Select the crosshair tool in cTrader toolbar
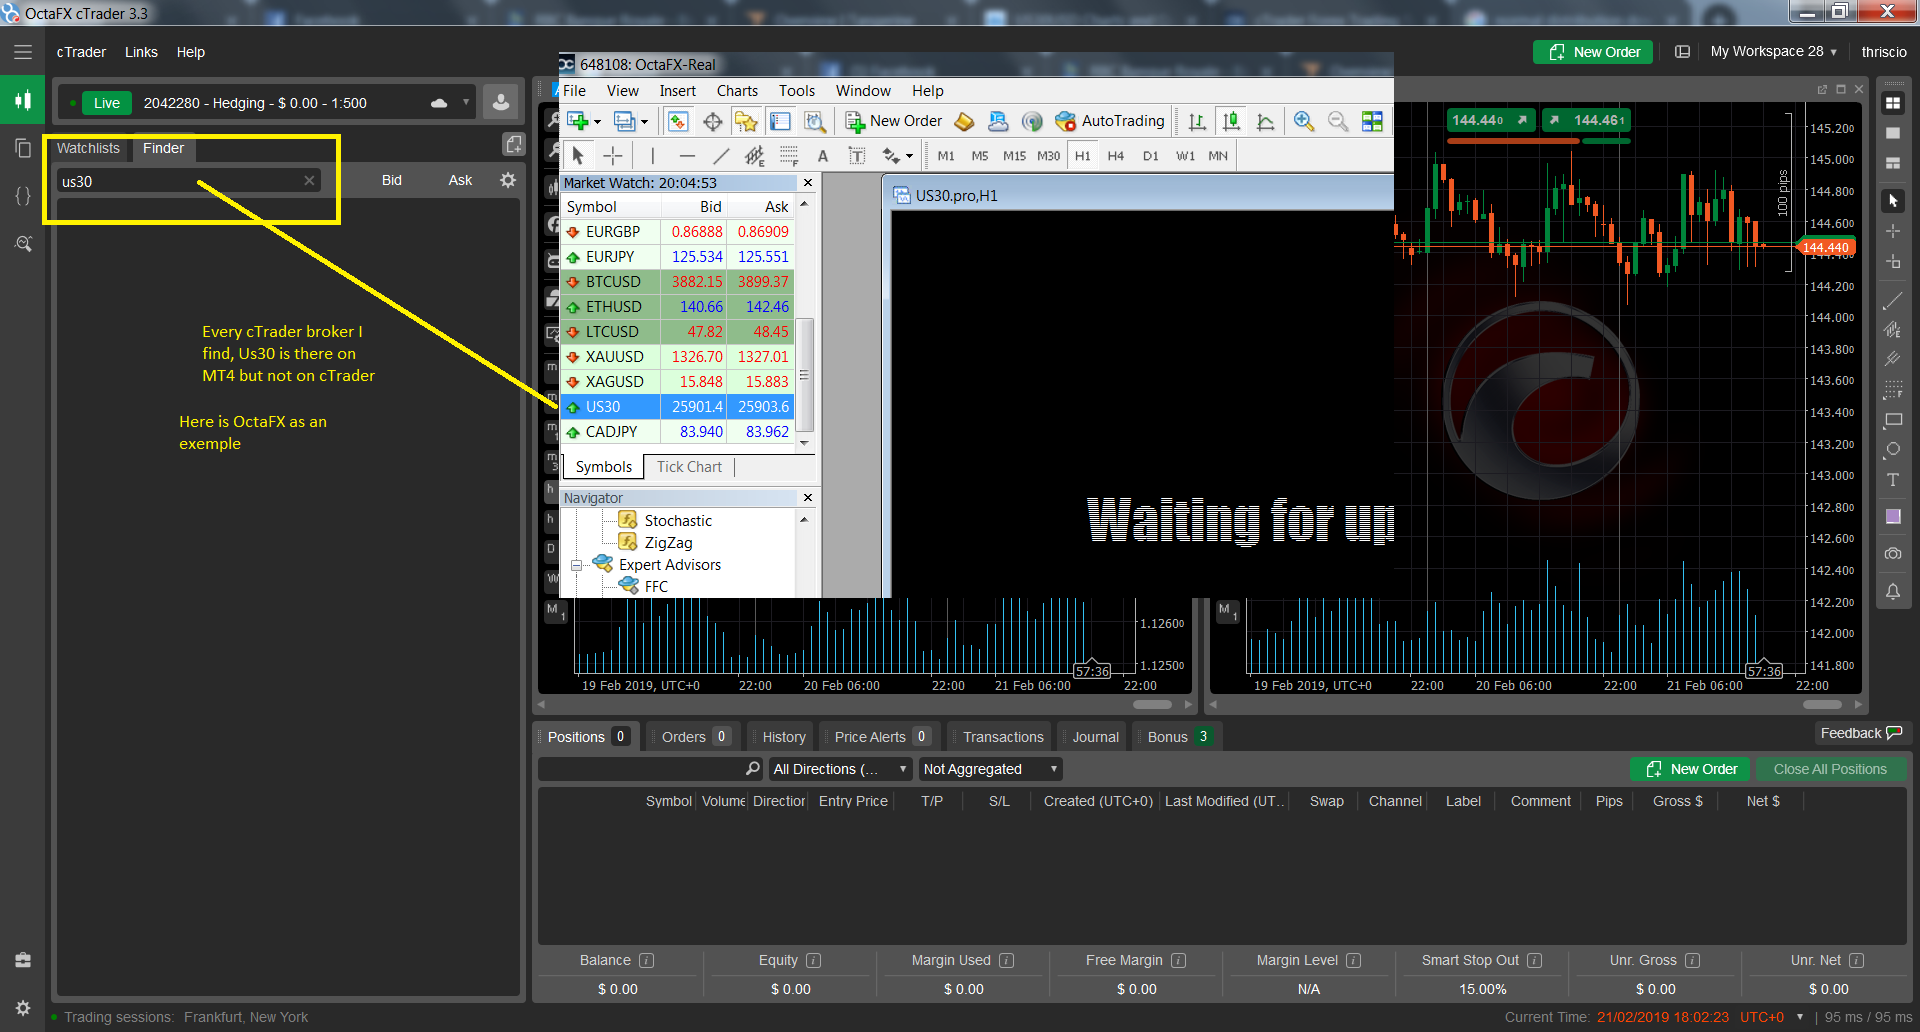The width and height of the screenshot is (1920, 1032). coord(1893,231)
